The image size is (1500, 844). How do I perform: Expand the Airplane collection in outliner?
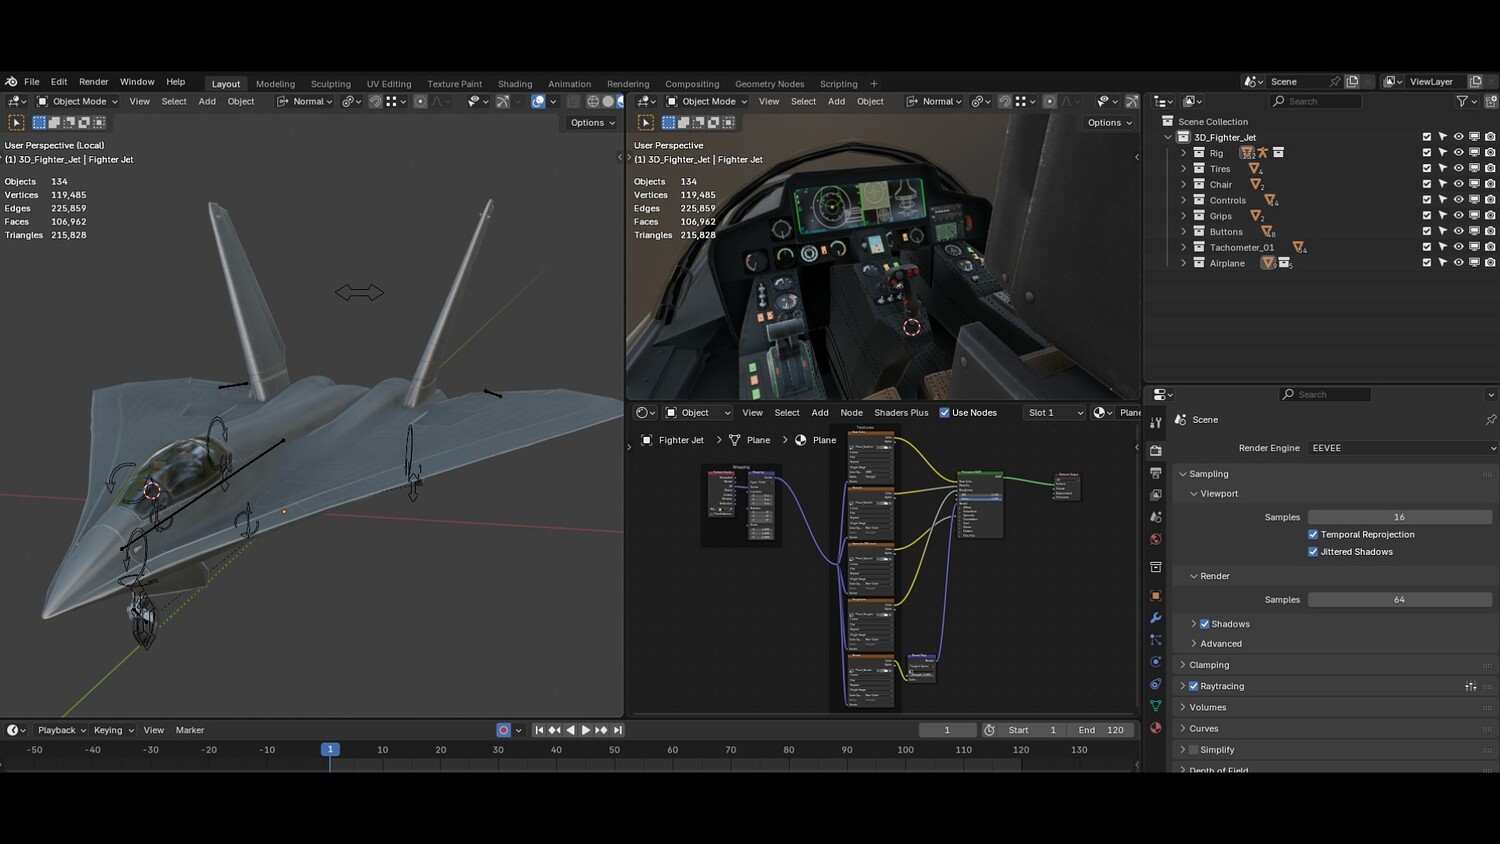point(1184,263)
